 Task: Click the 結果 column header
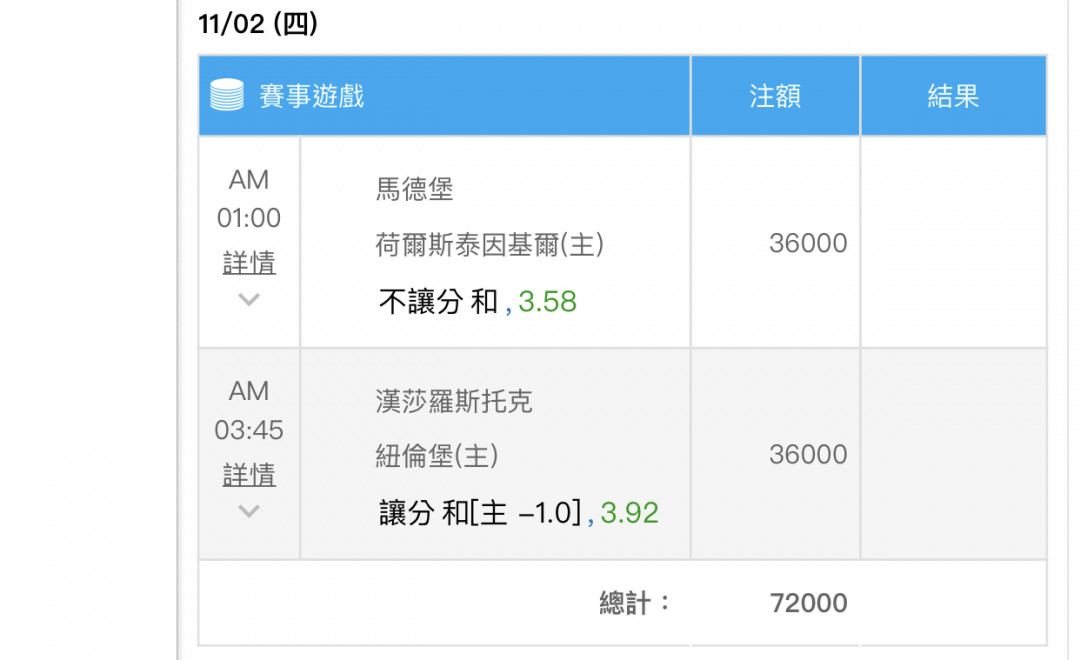click(953, 96)
